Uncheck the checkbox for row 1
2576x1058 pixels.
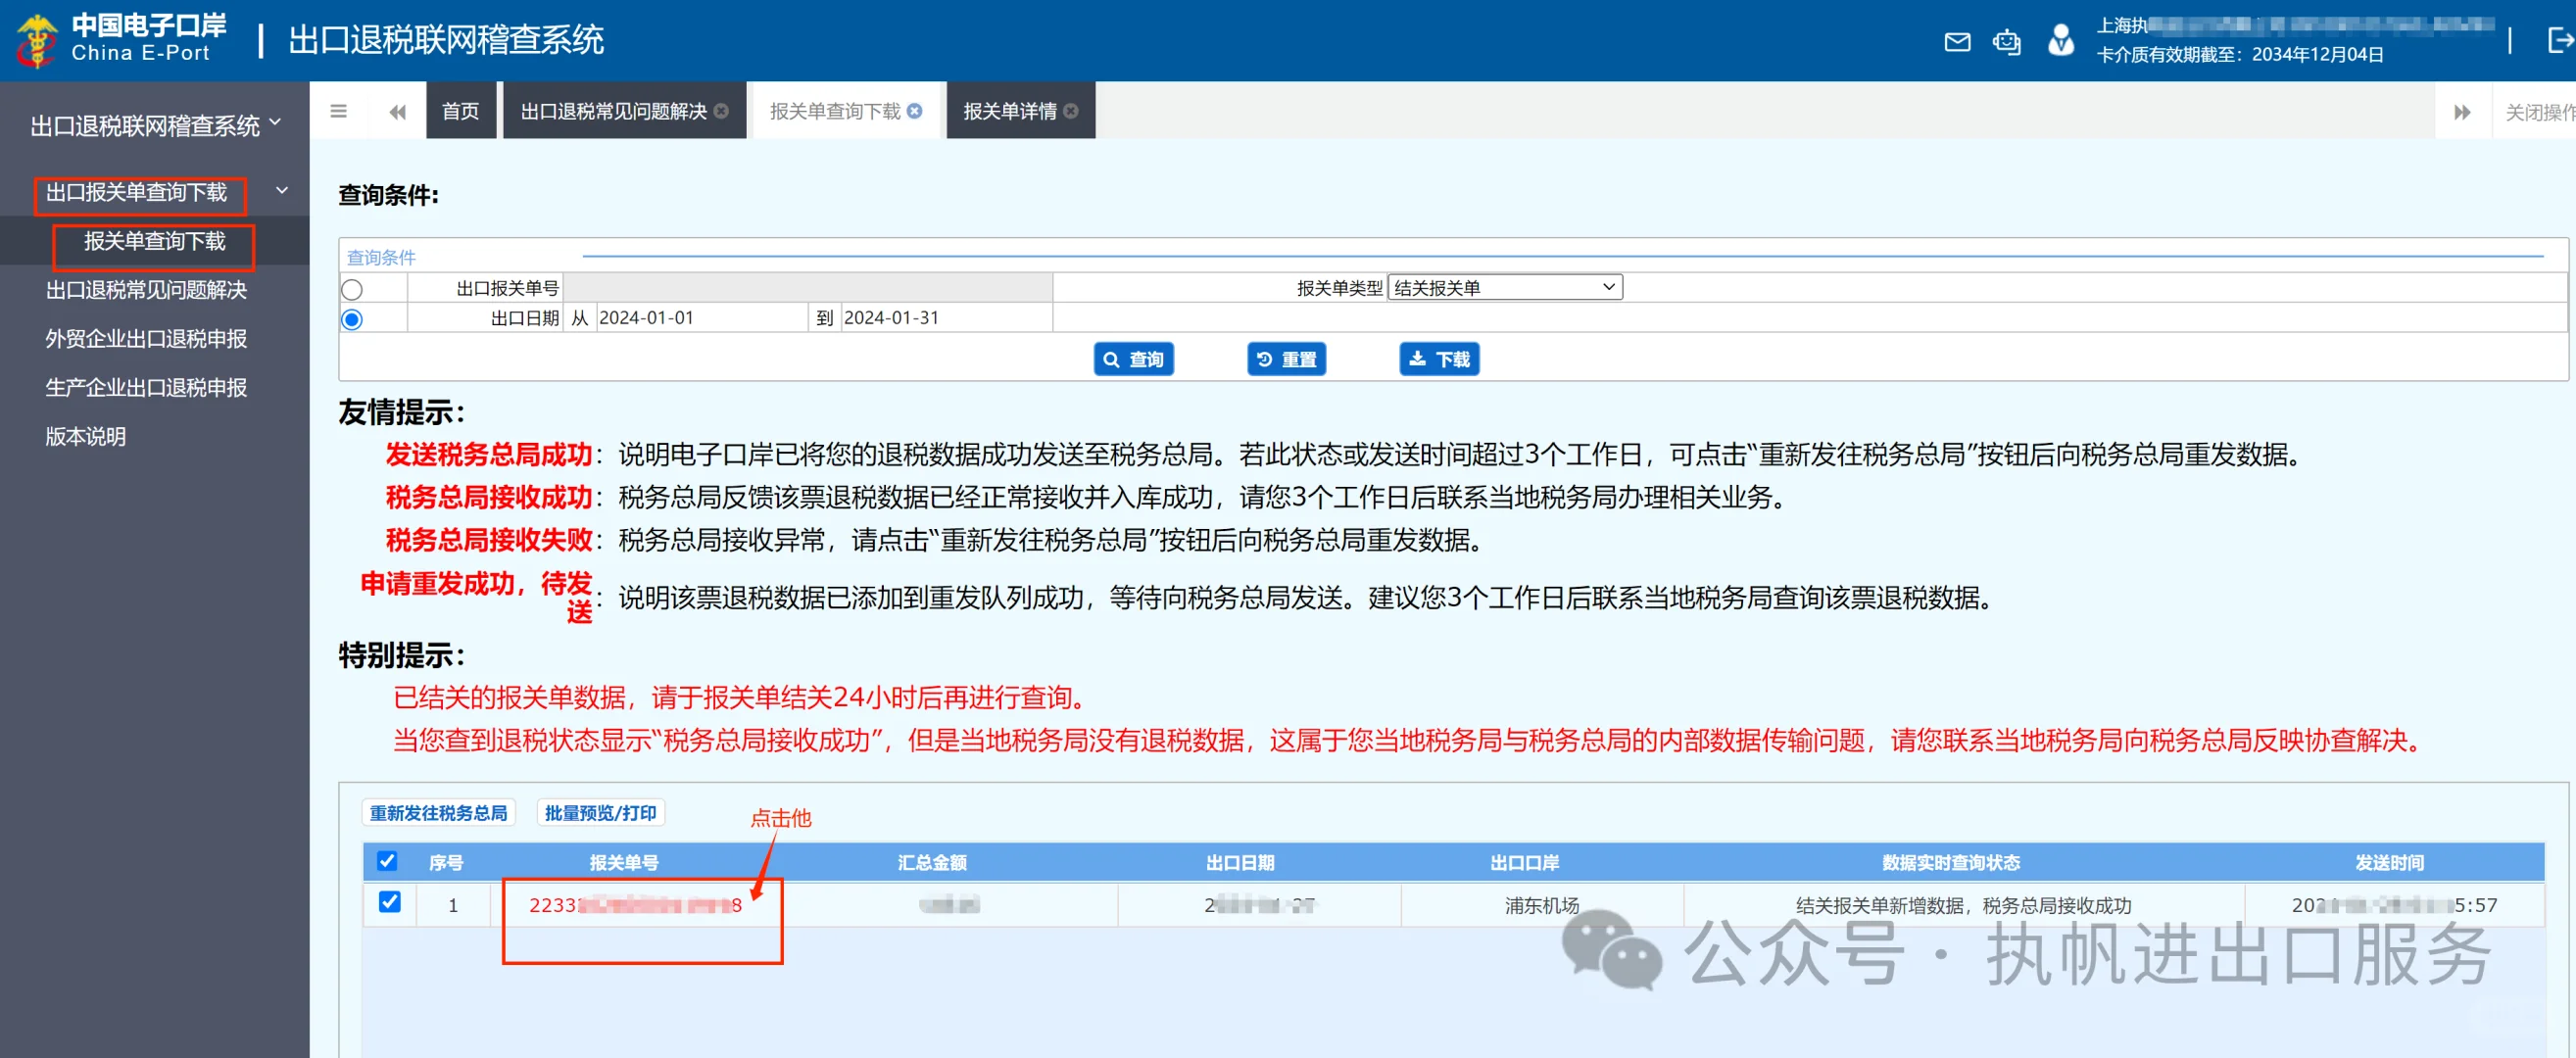pyautogui.click(x=390, y=902)
